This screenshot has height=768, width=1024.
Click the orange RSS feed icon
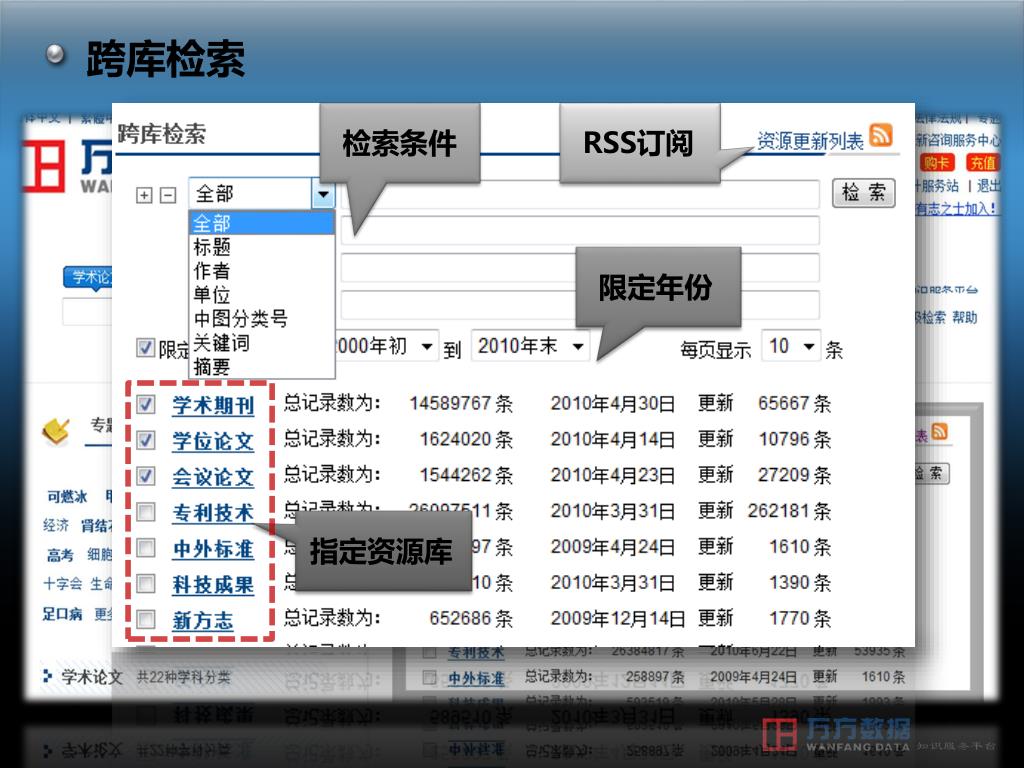[x=881, y=135]
